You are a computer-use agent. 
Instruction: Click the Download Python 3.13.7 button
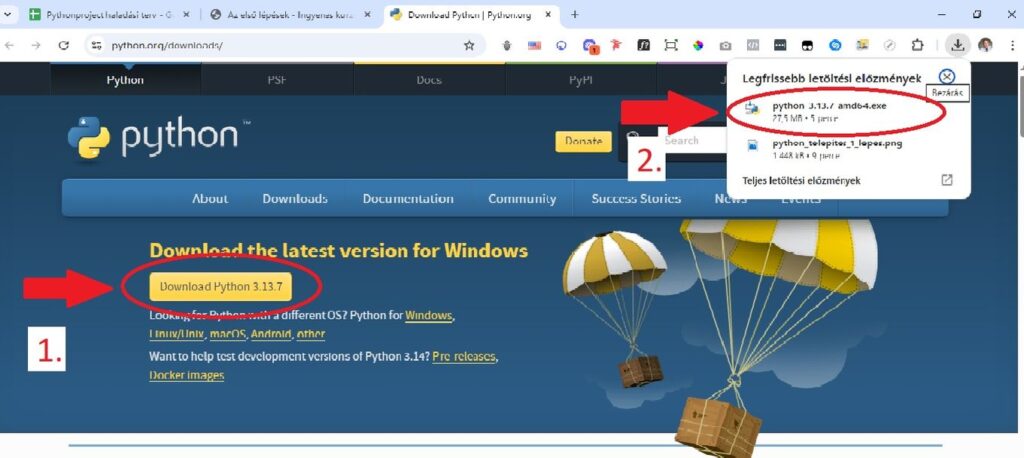coord(221,287)
